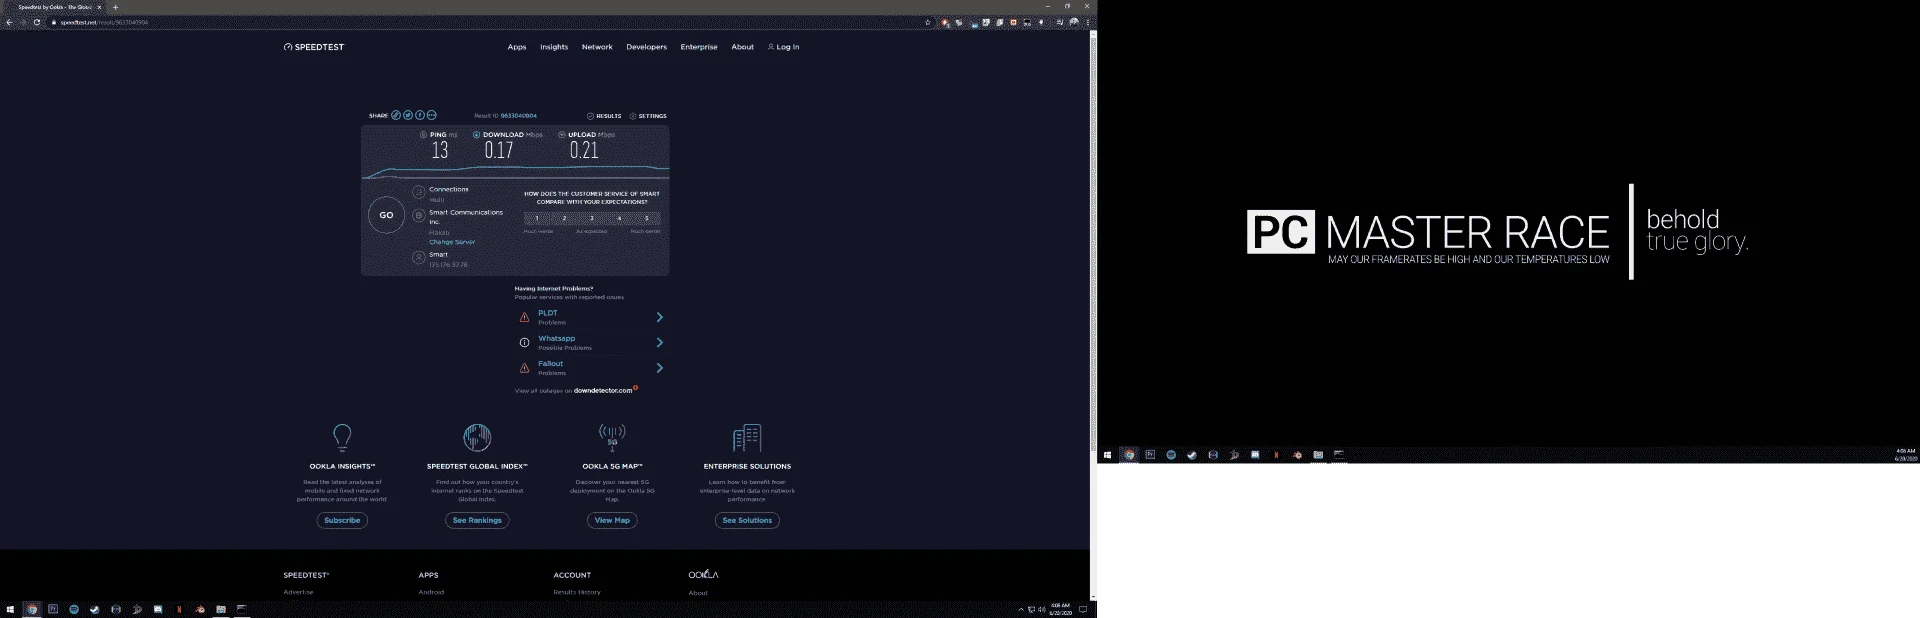Click the Change Server link
This screenshot has height=618, width=1920.
pyautogui.click(x=452, y=242)
